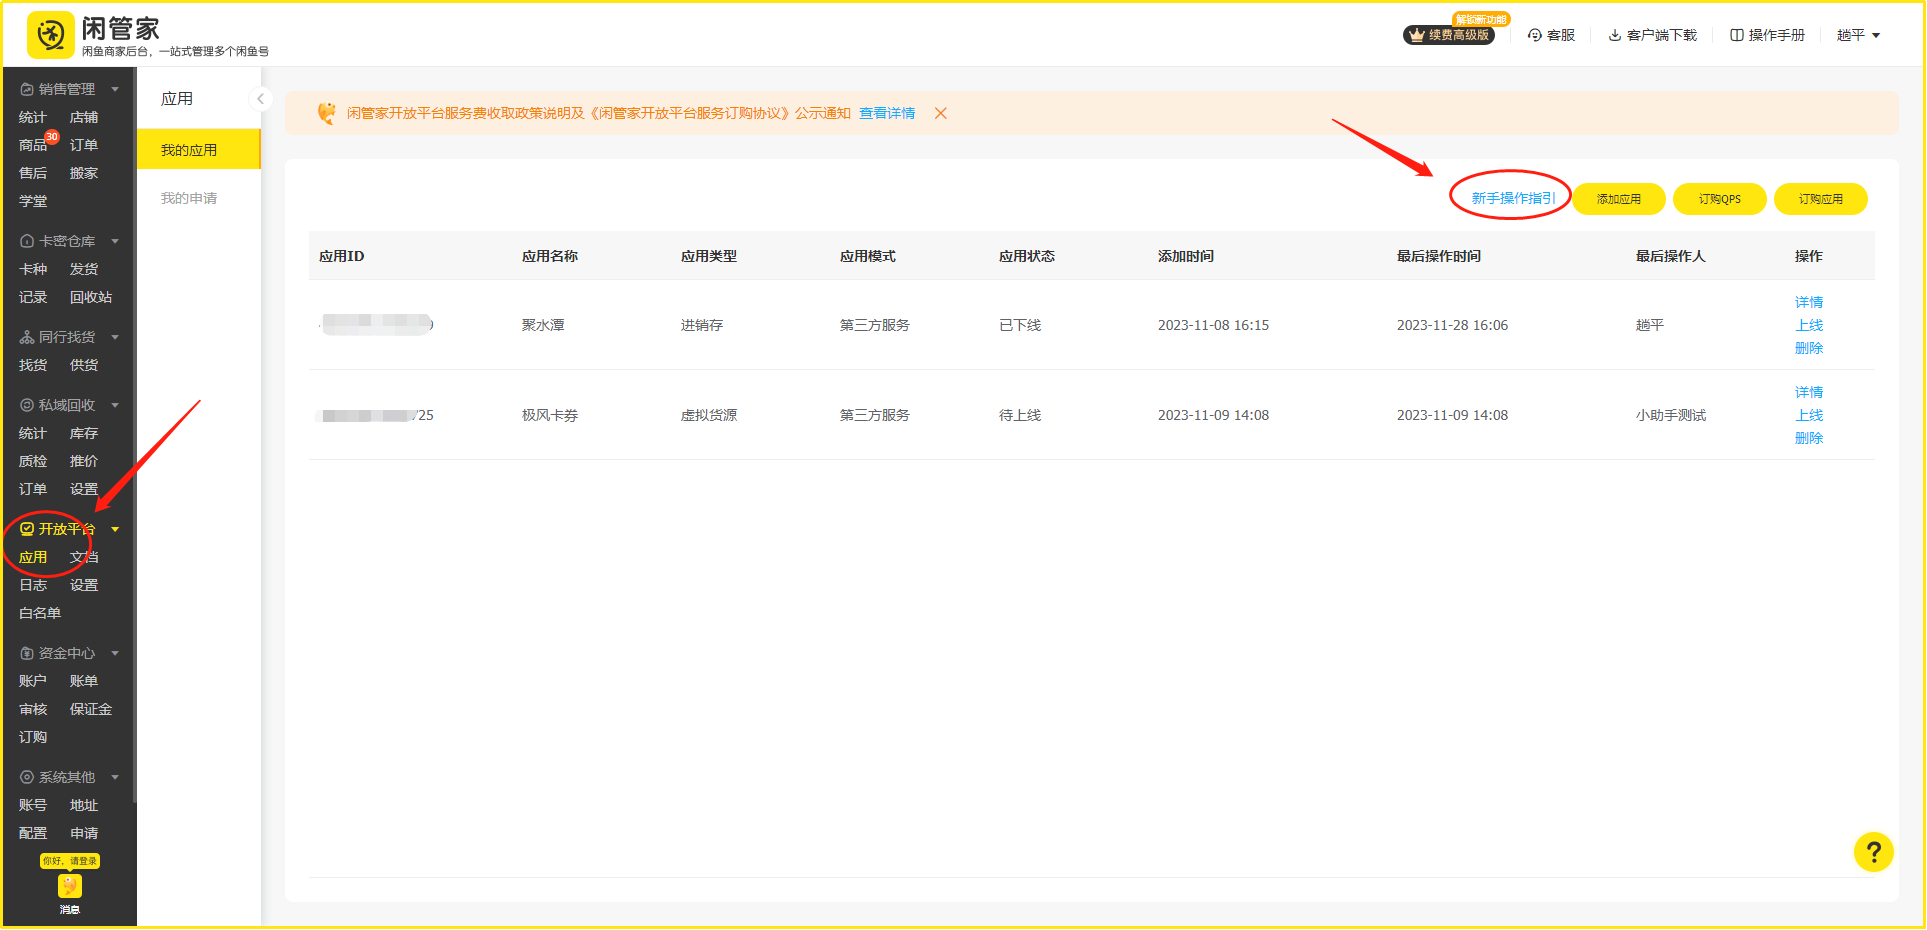
Task: Open the 趟平 user account dropdown
Action: pyautogui.click(x=1858, y=35)
